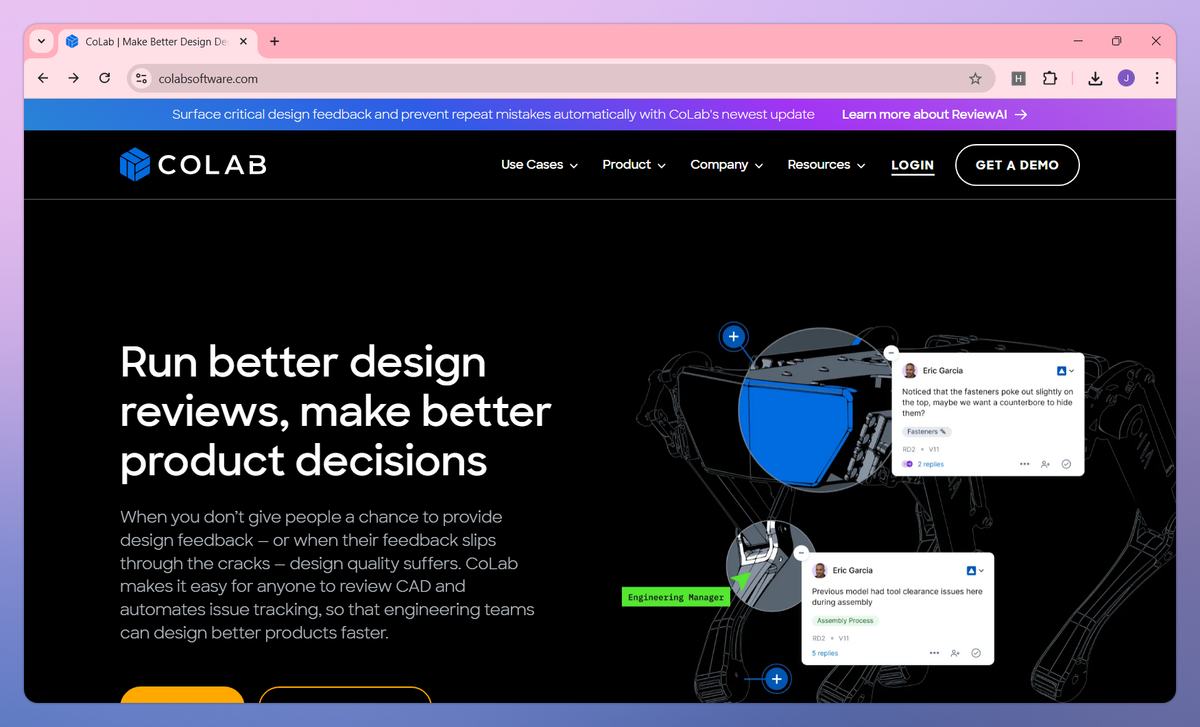Close the CoLab browser tab

tap(242, 41)
